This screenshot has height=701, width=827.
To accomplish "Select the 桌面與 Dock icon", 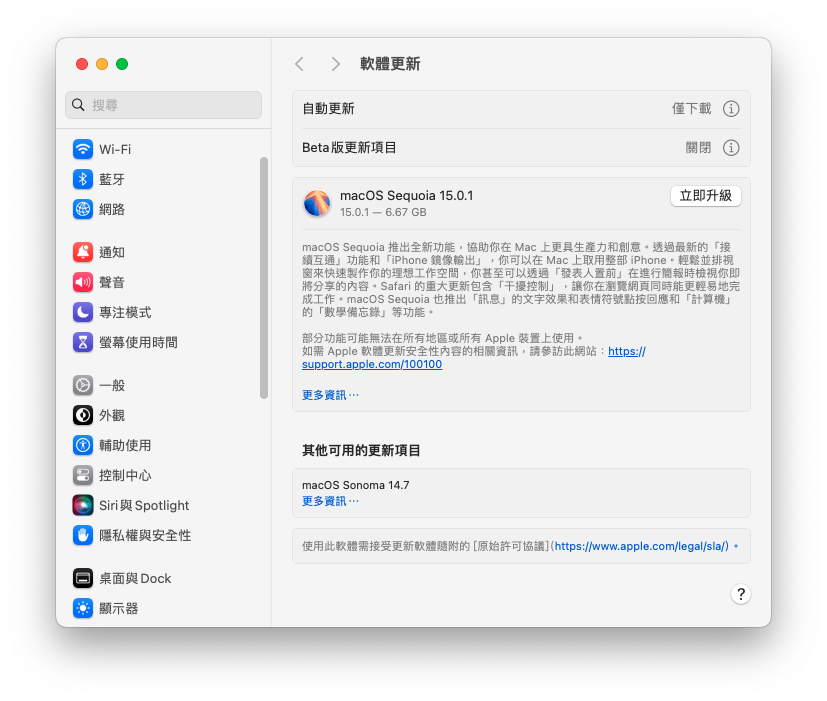I will click(83, 578).
